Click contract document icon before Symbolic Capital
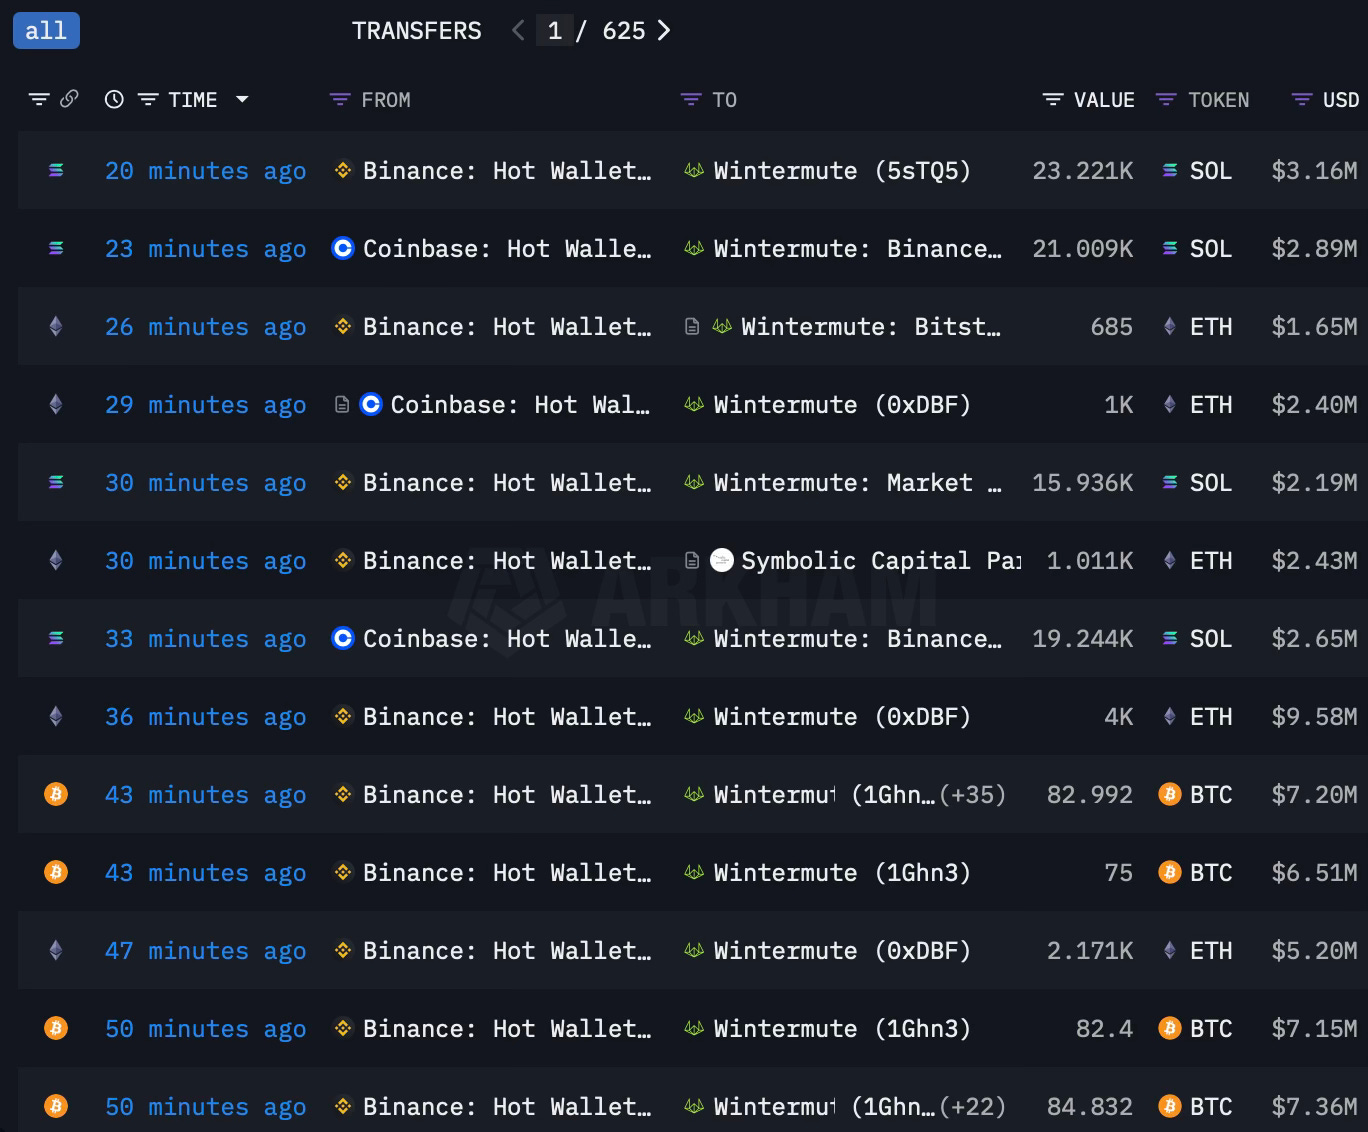Viewport: 1368px width, 1132px height. [692, 561]
